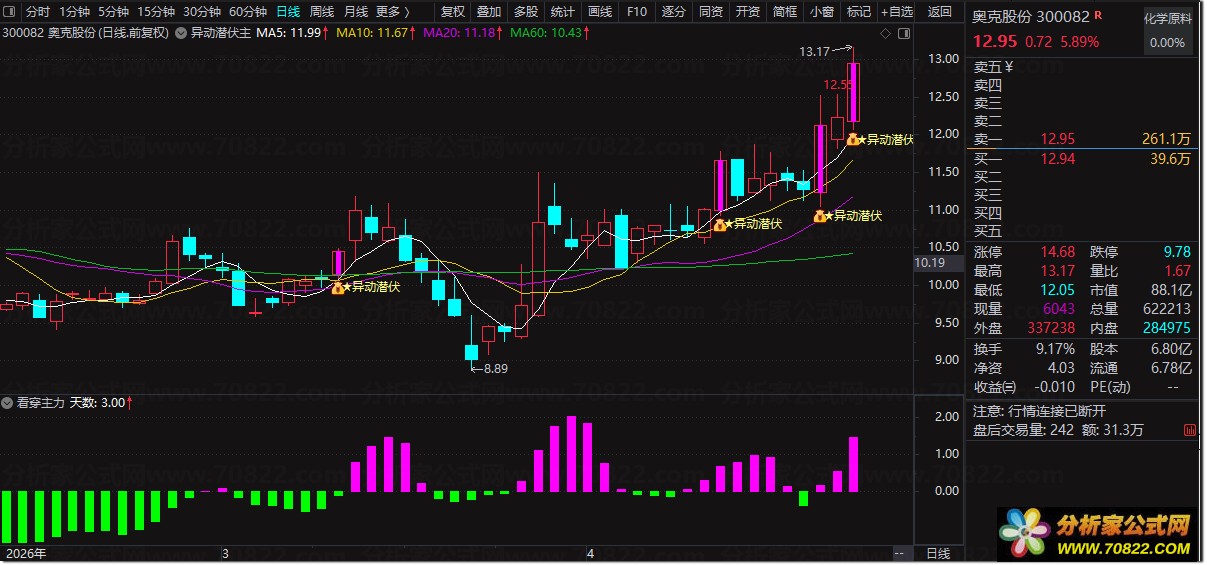Switch to the 周线 weekly chart tab
1207x565 pixels.
(x=321, y=12)
